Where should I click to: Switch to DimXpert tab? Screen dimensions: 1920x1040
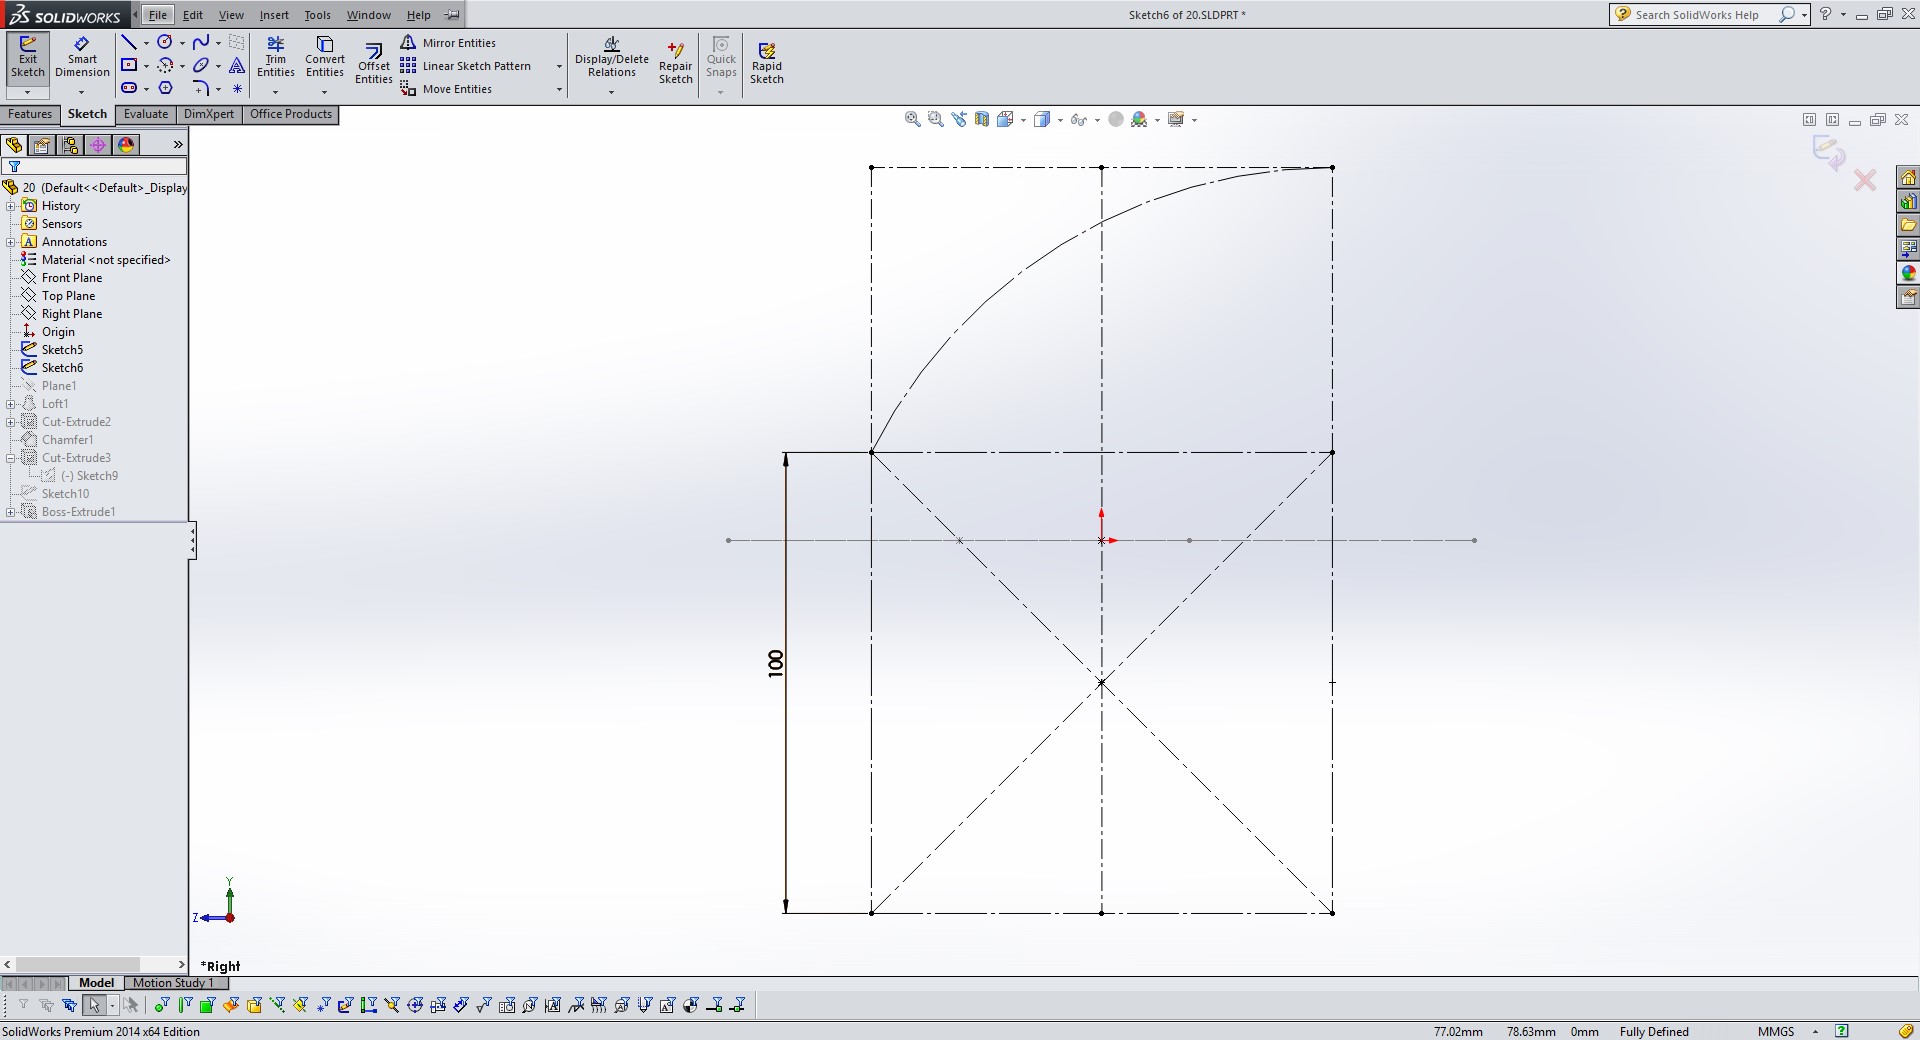(x=209, y=114)
